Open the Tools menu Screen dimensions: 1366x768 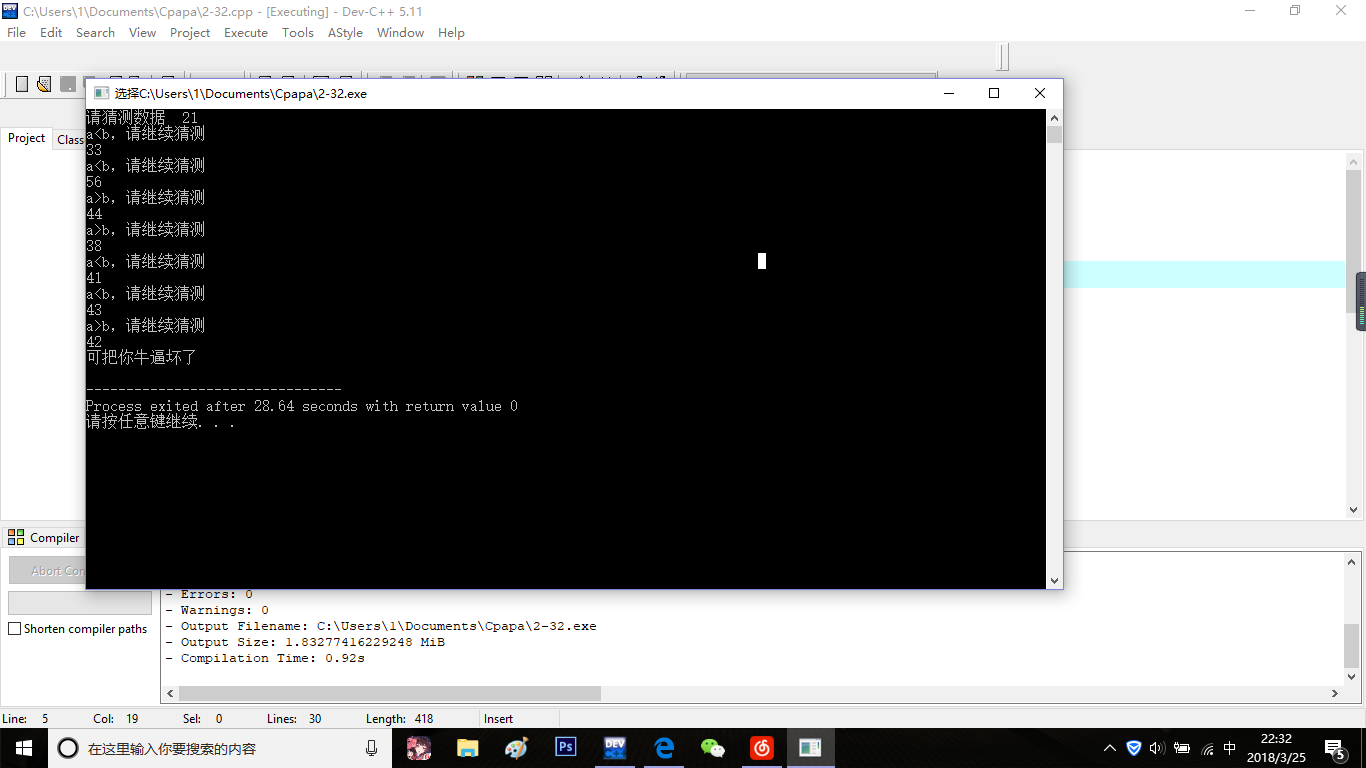click(297, 32)
